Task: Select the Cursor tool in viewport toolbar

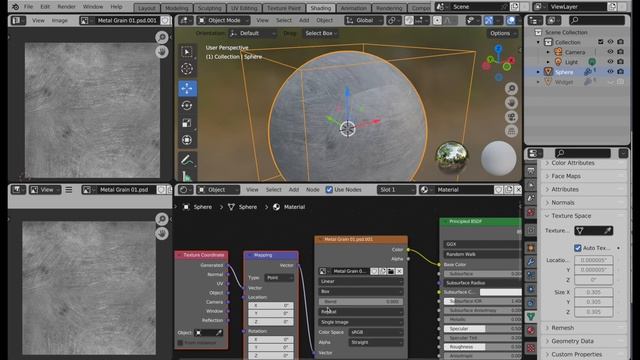Action: (187, 69)
